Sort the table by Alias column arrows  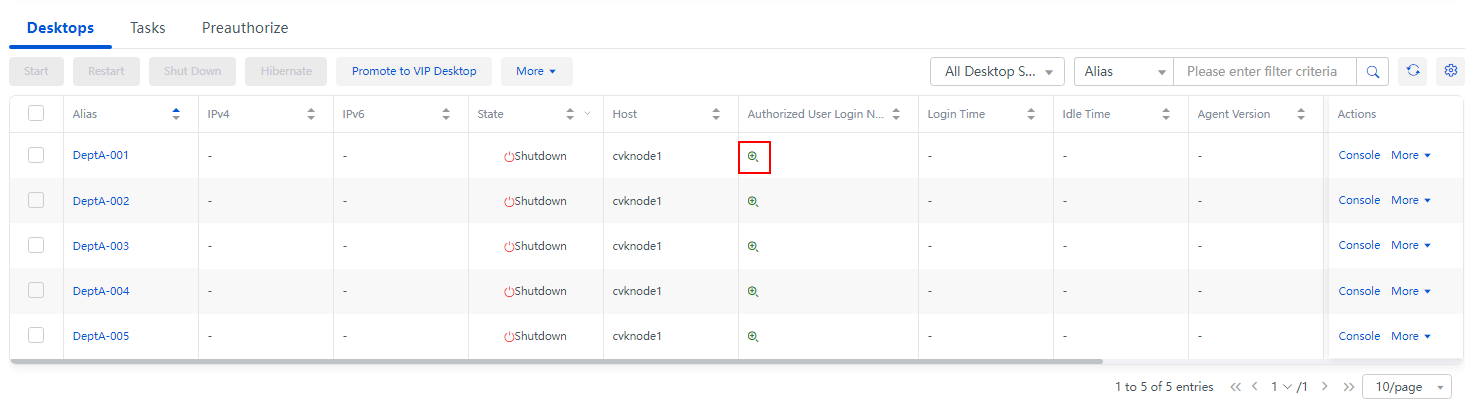[x=177, y=114]
